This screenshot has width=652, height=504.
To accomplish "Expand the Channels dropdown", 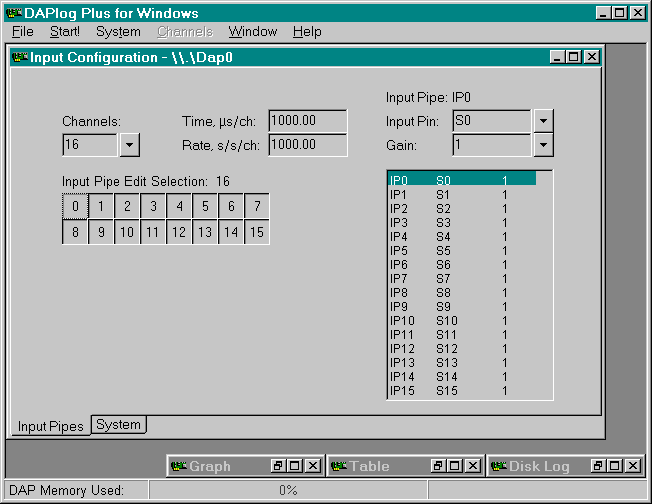I will (x=130, y=145).
